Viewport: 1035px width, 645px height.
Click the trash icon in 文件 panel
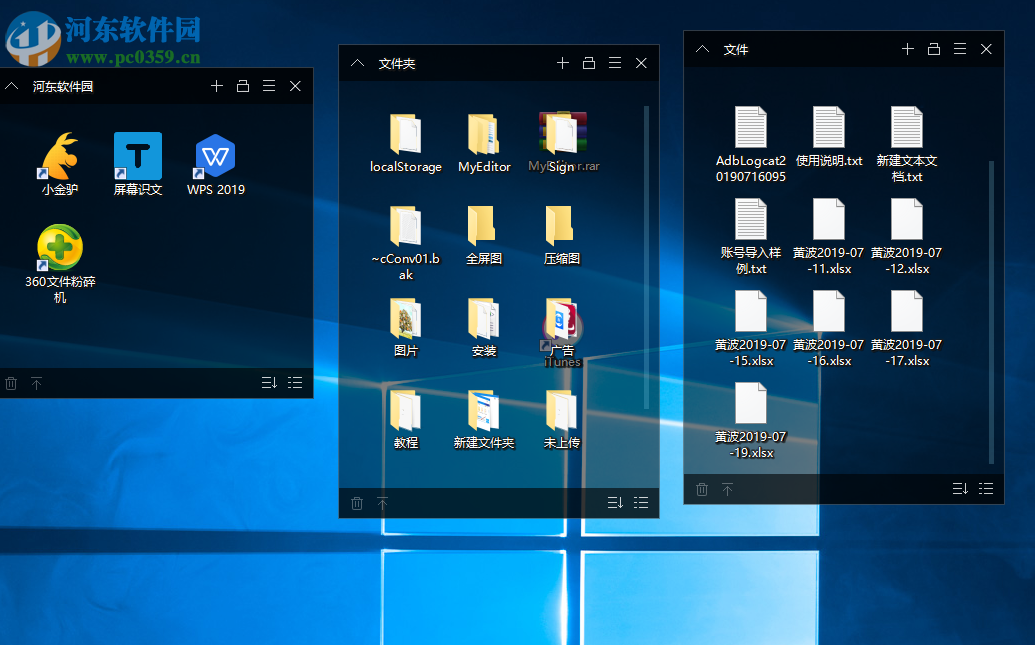[x=702, y=489]
